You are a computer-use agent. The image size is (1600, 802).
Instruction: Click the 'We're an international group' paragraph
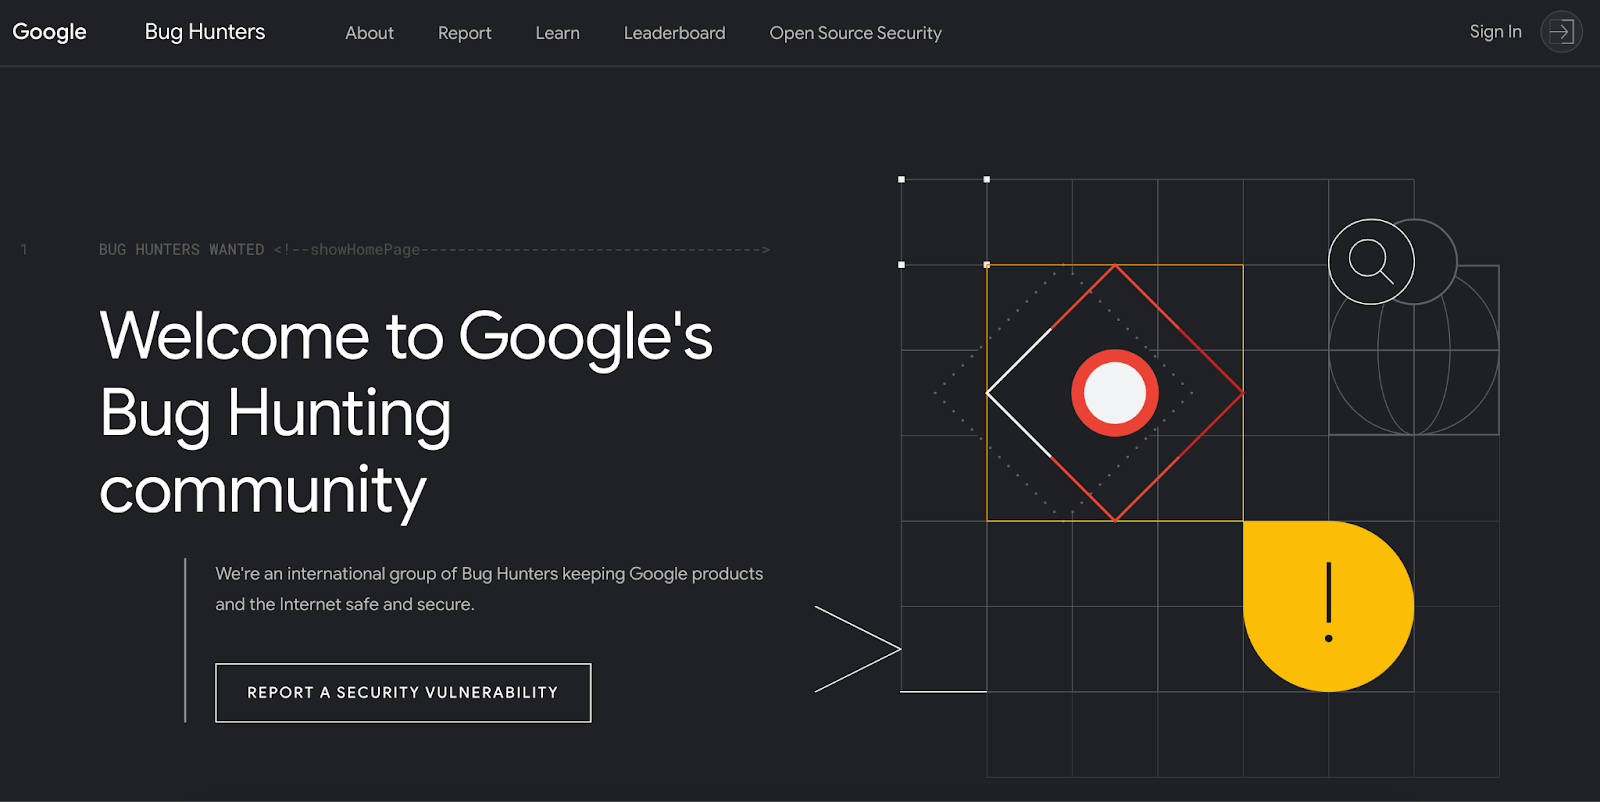point(489,589)
